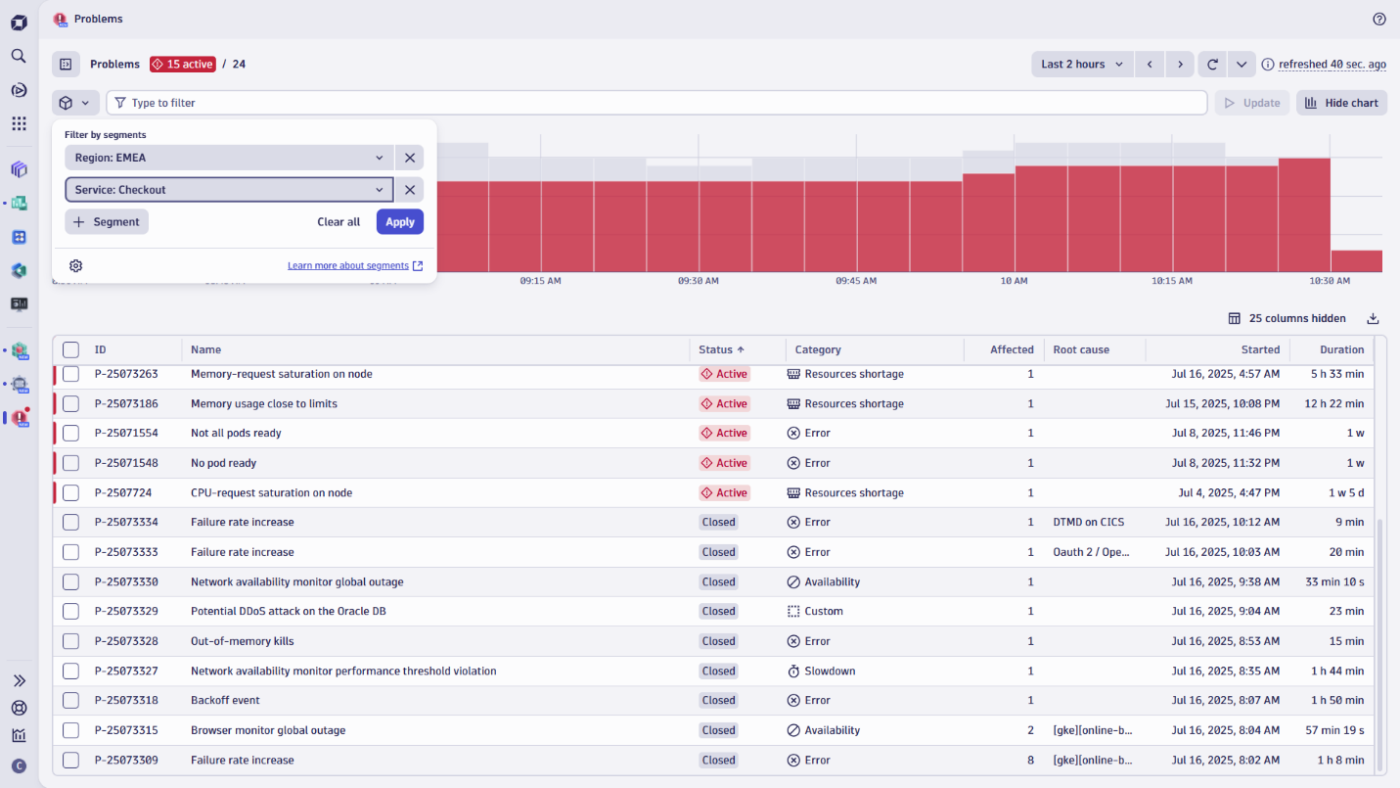Open the search icon in left sidebar

coord(18,56)
